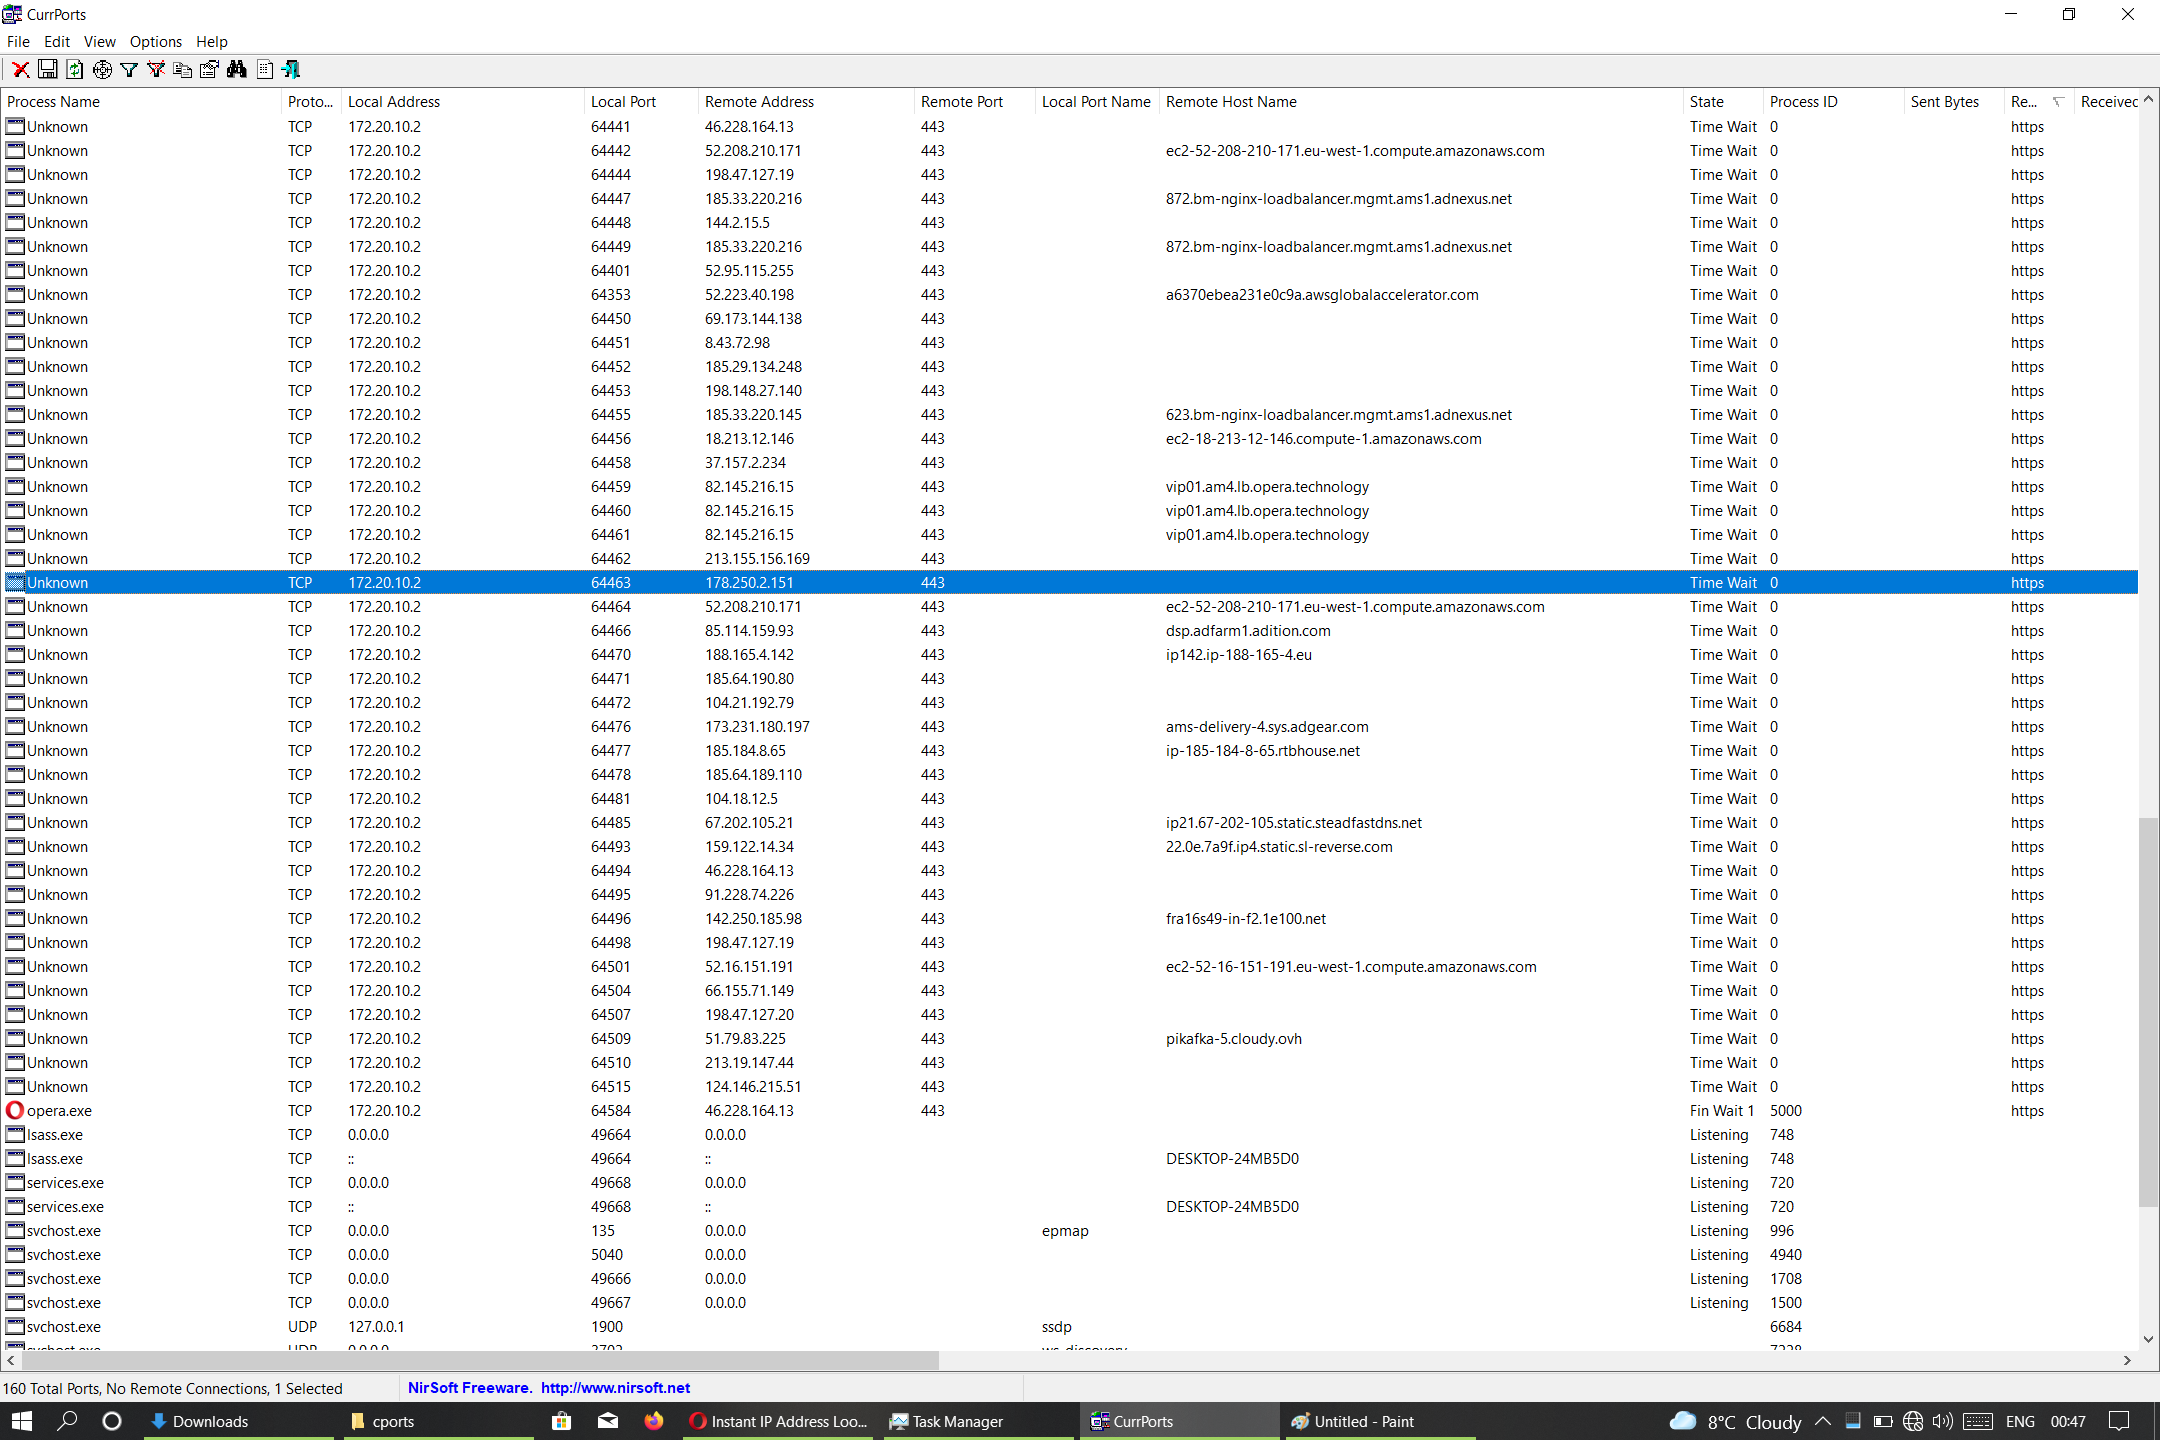Click the HTML report page icon

pyautogui.click(x=264, y=69)
